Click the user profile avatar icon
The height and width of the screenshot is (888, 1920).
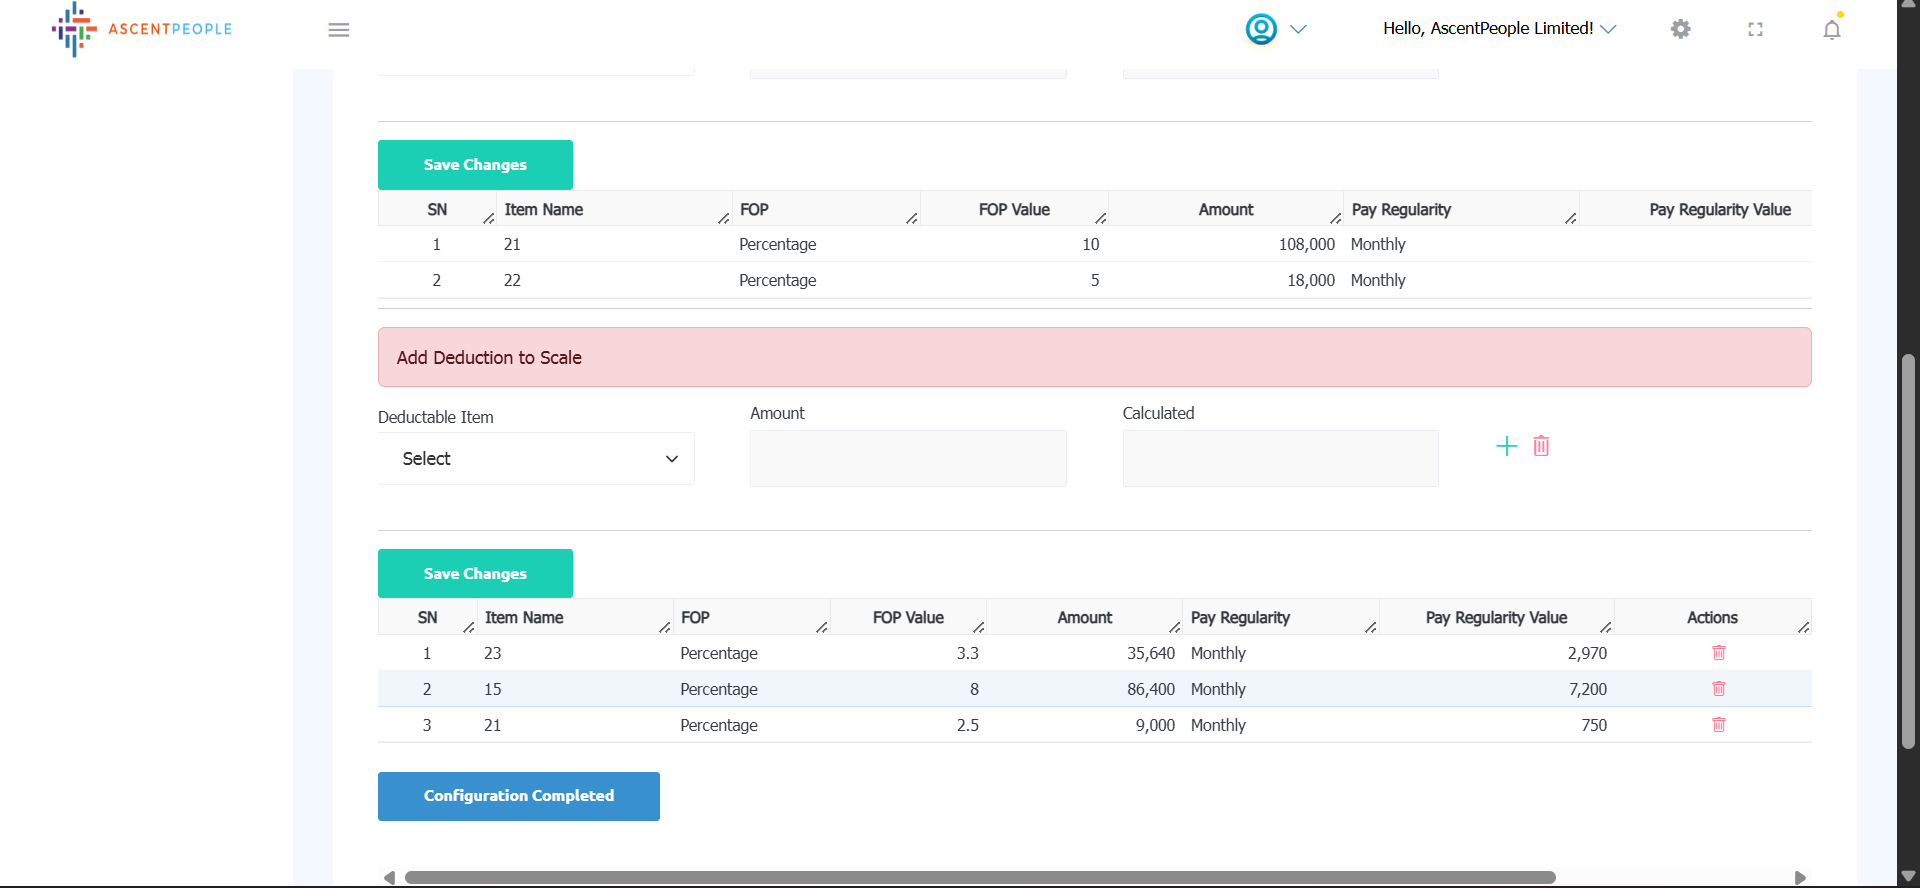point(1261,29)
